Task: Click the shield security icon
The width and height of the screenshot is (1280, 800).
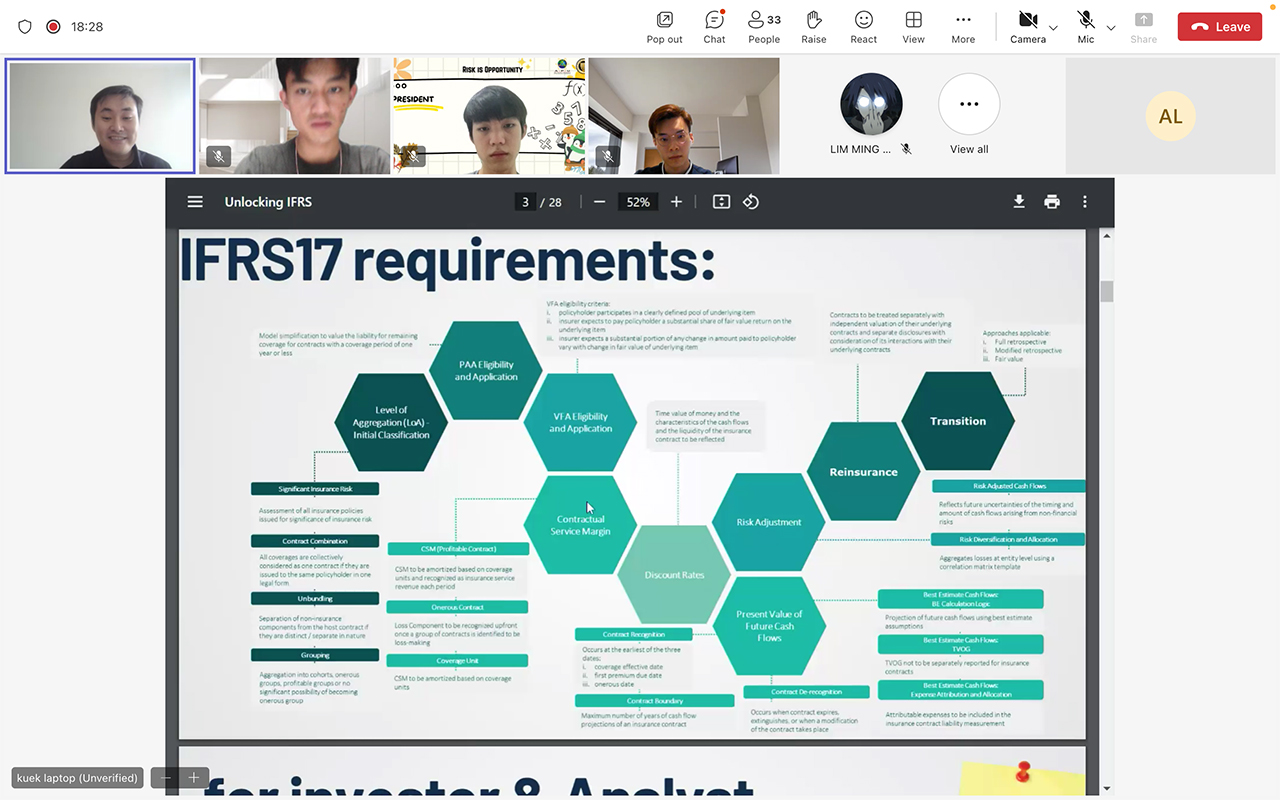Action: pos(25,27)
